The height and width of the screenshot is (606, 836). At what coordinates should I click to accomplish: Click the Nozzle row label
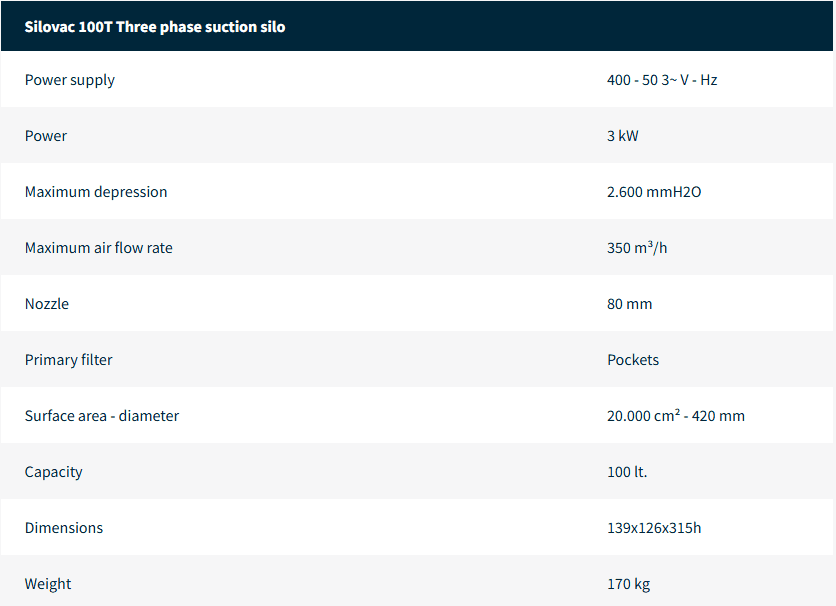[x=47, y=304]
